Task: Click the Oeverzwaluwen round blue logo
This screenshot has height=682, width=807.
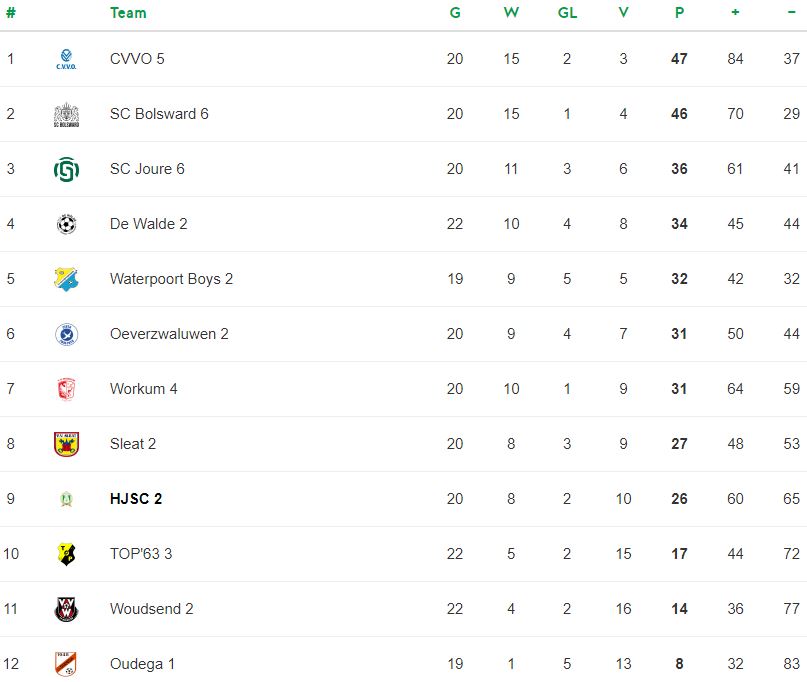Action: [66, 334]
